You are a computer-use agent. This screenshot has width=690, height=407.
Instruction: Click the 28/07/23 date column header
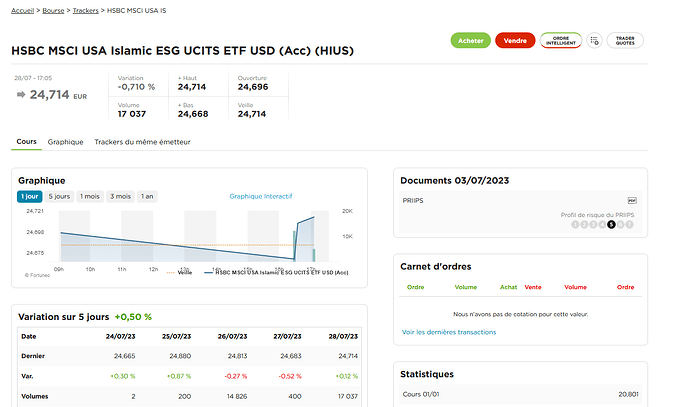(x=343, y=337)
